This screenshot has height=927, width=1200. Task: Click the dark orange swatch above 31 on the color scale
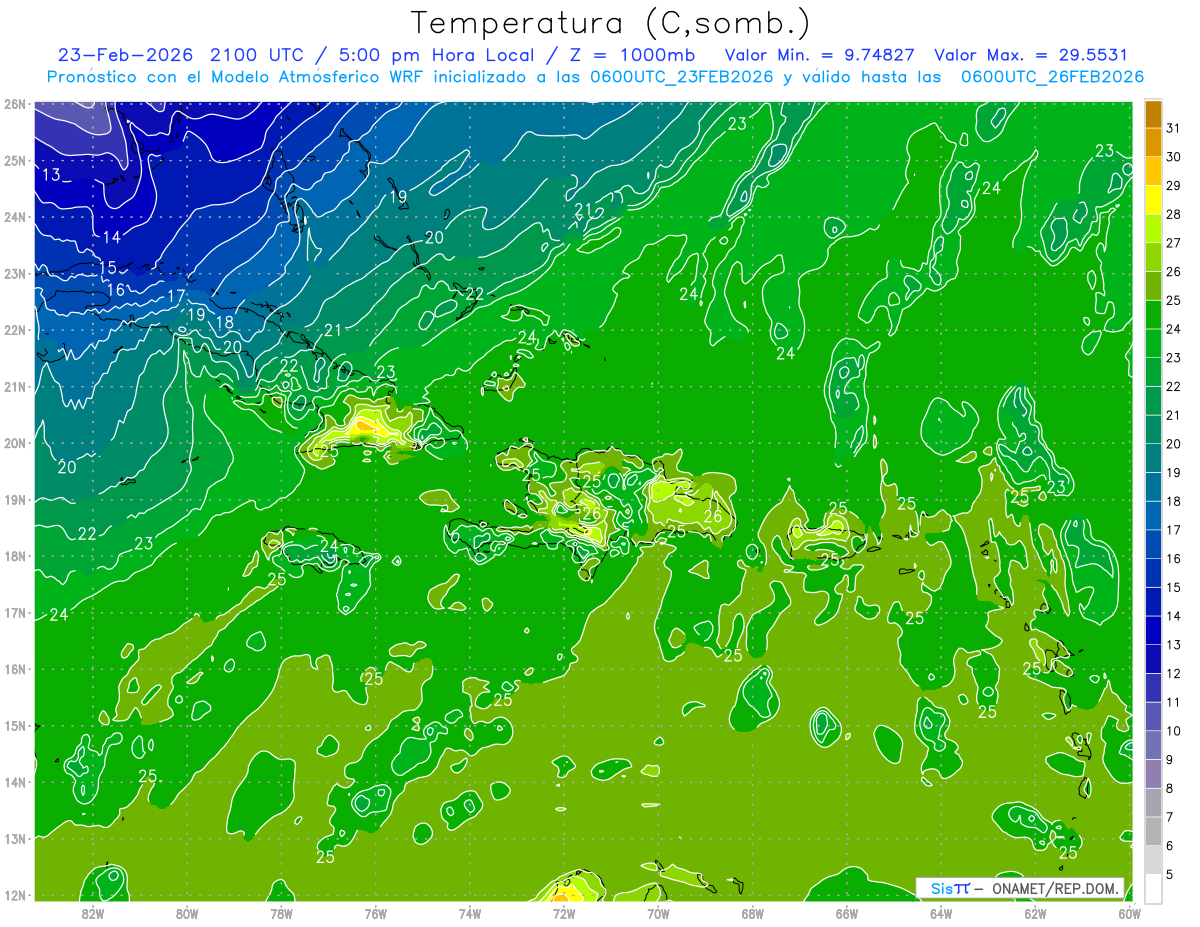pyautogui.click(x=1153, y=114)
